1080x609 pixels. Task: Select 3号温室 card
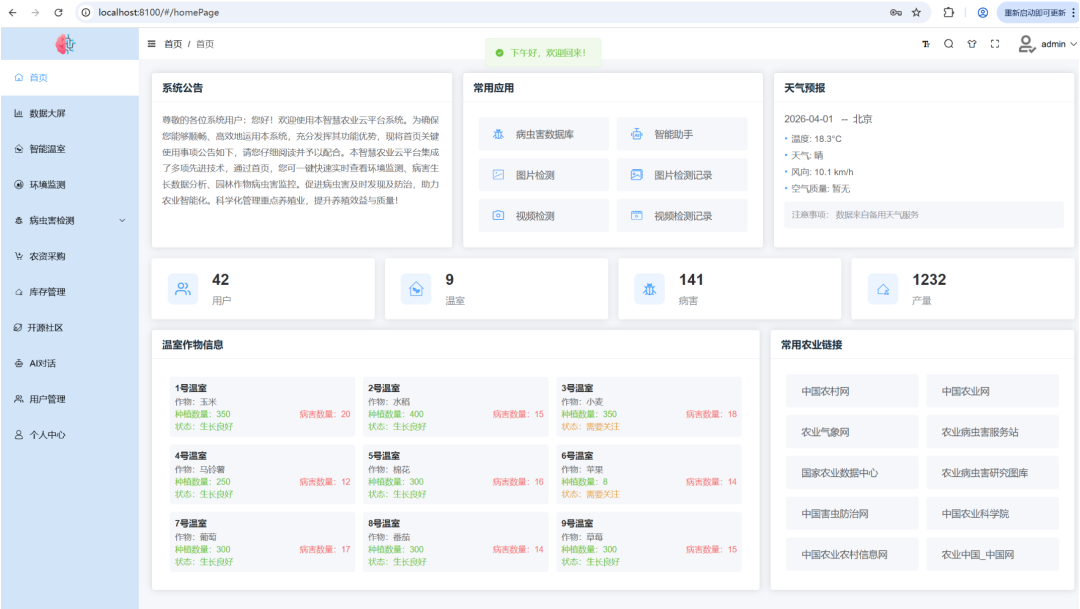pyautogui.click(x=649, y=407)
